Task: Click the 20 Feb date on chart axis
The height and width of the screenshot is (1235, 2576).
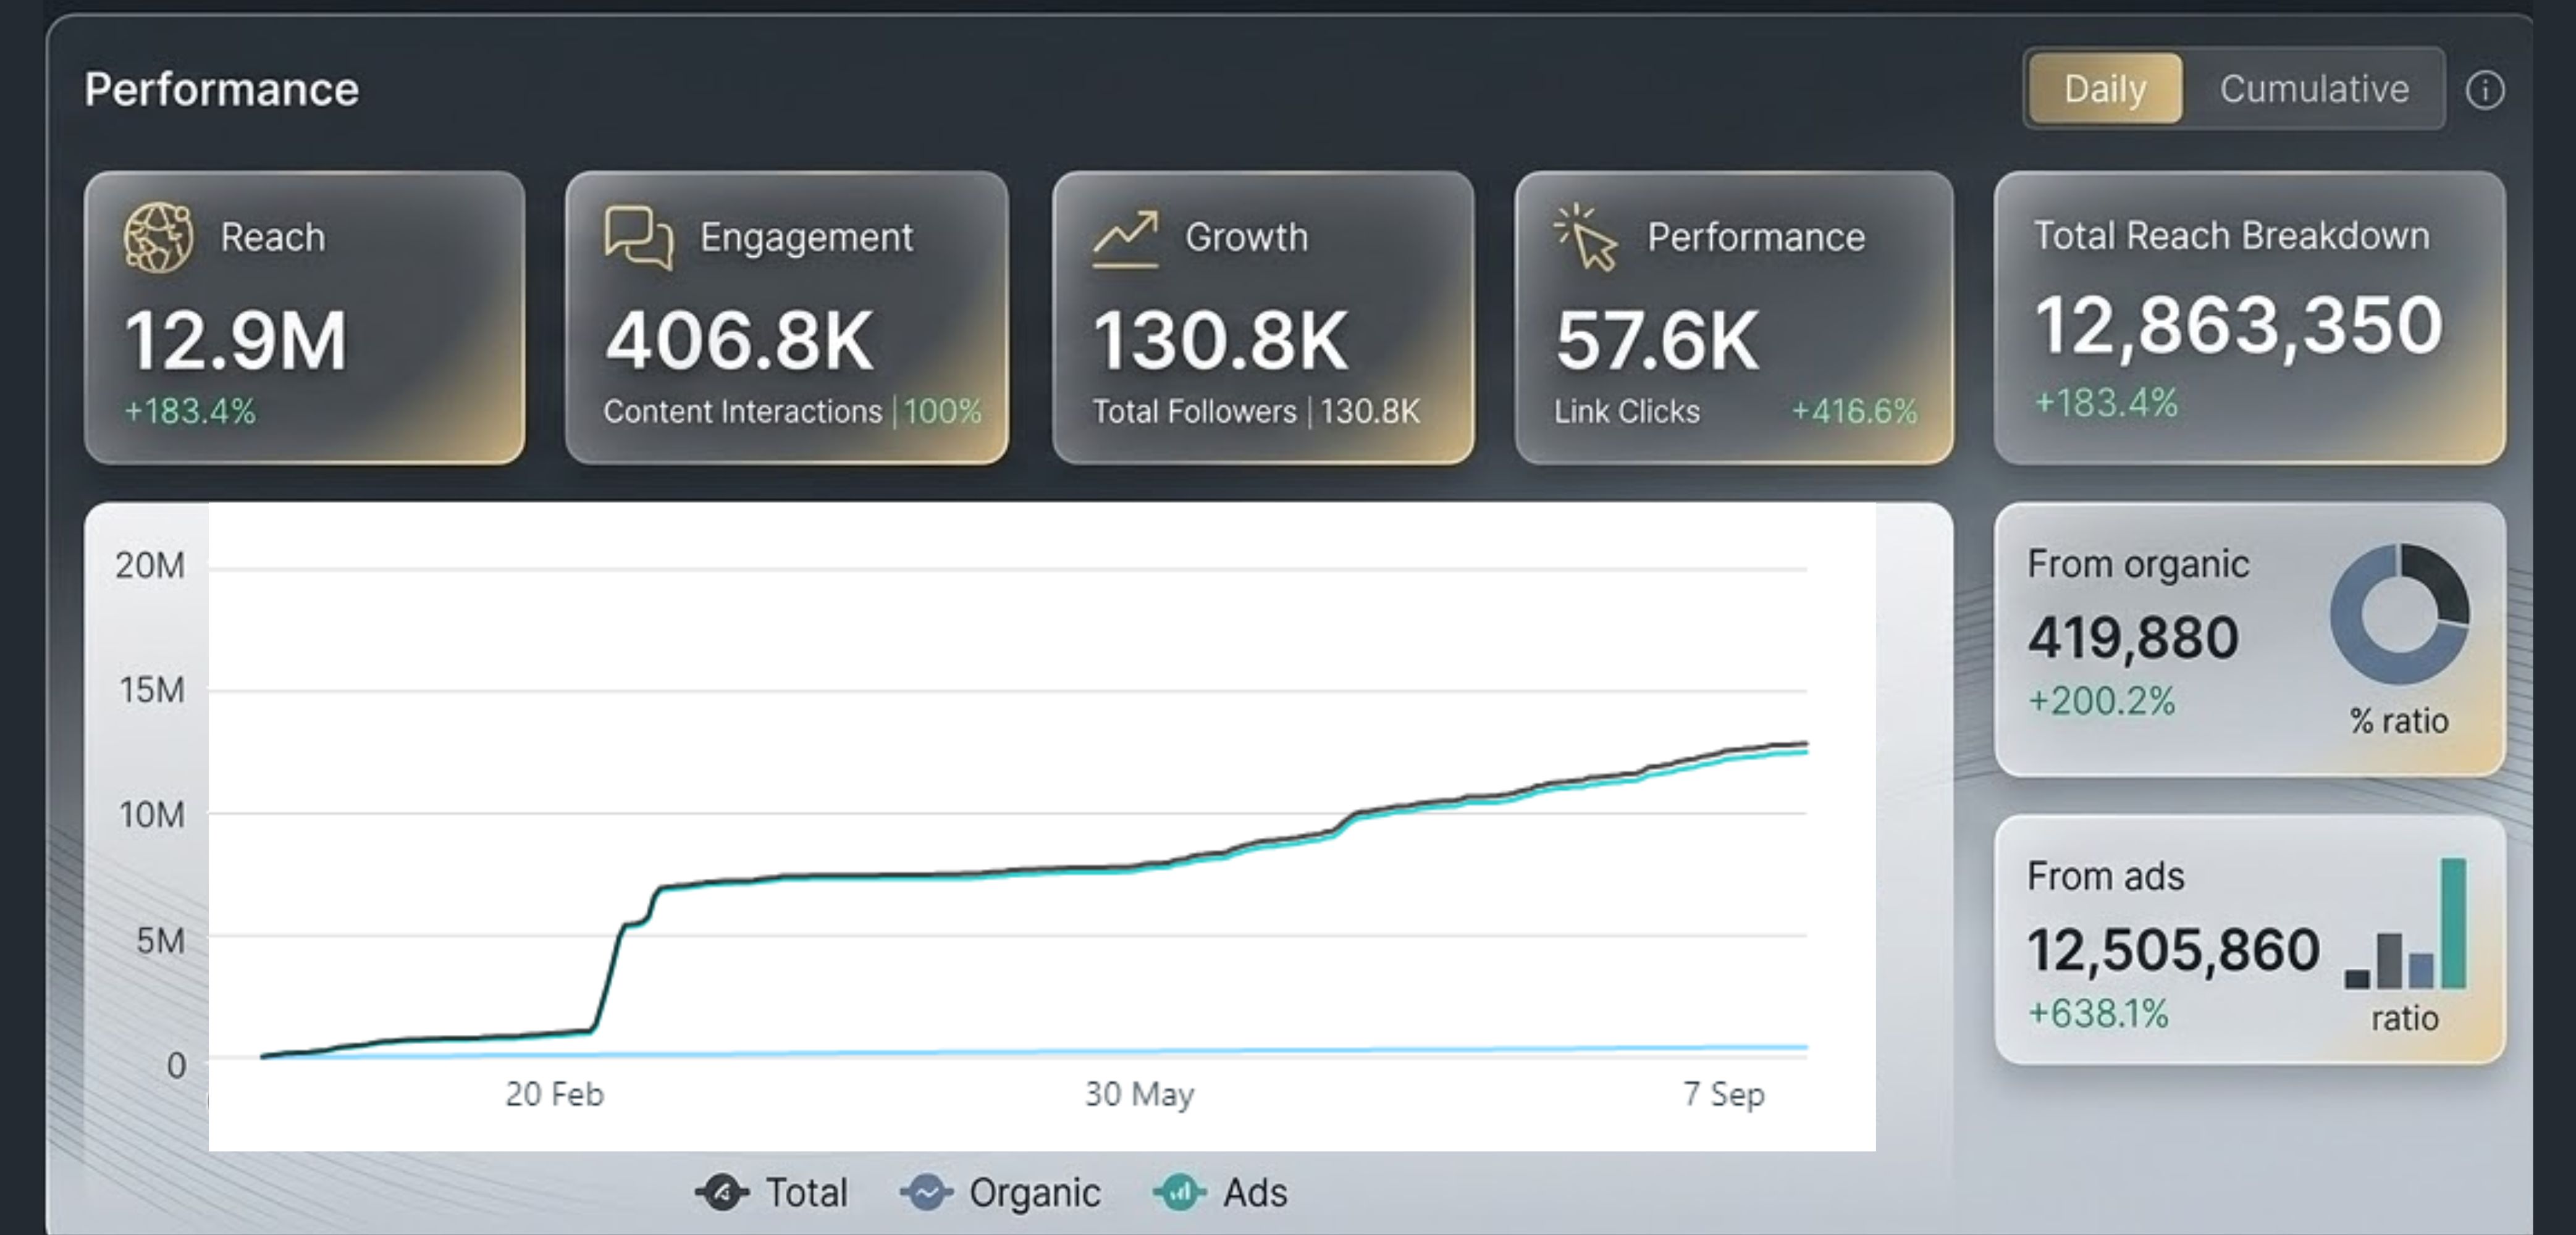Action: point(554,1094)
